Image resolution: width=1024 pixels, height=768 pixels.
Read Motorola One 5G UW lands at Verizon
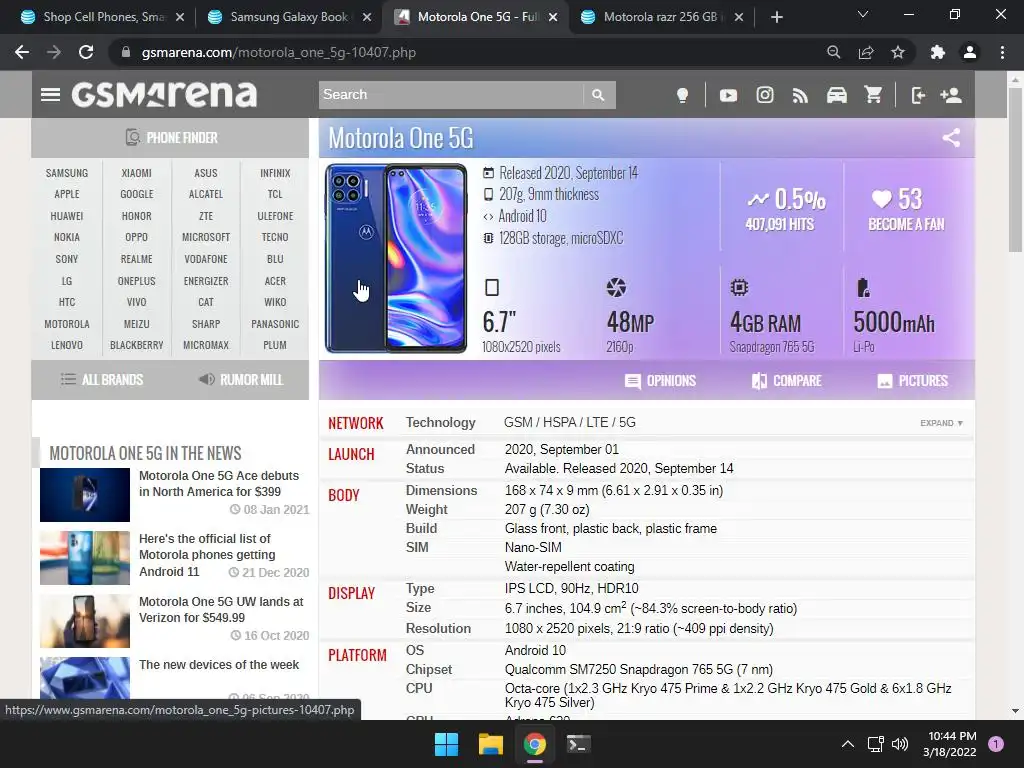tap(221, 609)
